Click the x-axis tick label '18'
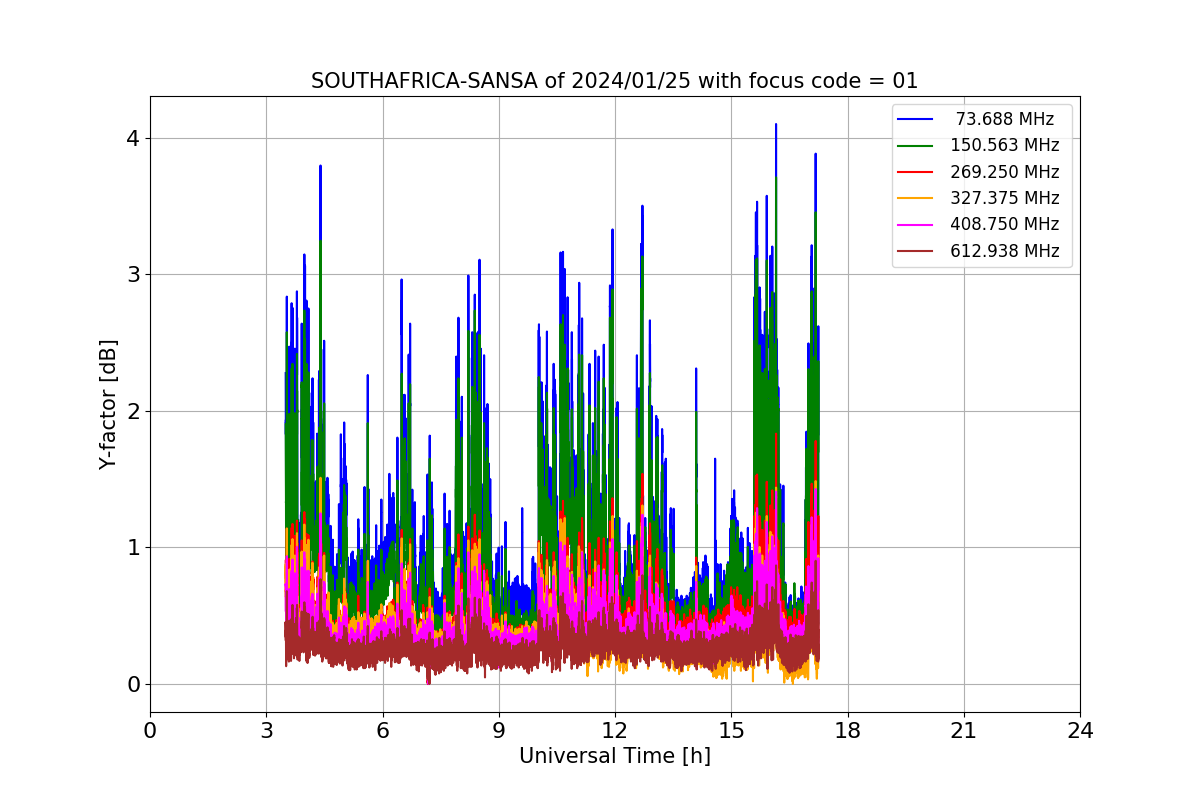1200x800 pixels. tap(848, 731)
